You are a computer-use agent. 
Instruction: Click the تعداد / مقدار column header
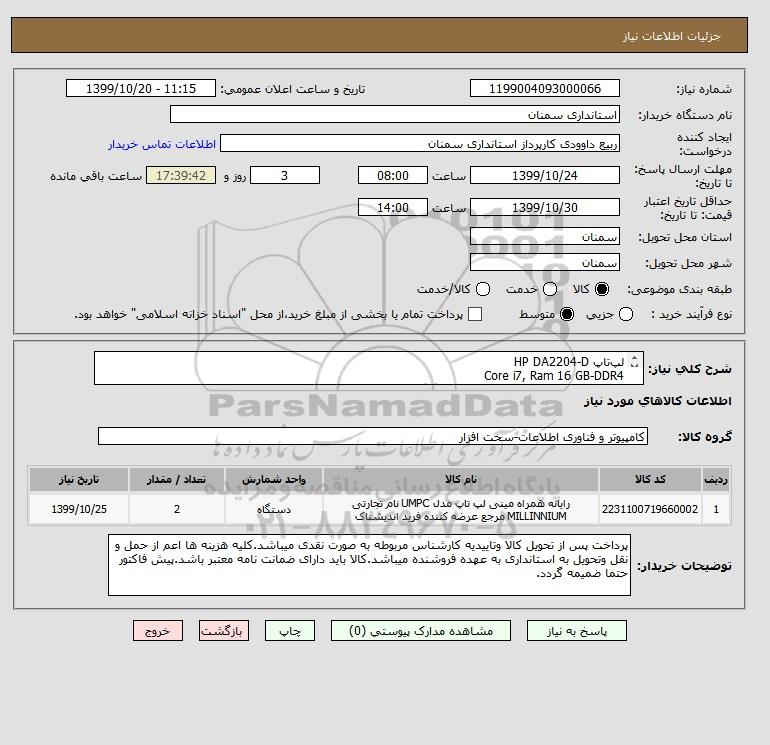point(177,479)
